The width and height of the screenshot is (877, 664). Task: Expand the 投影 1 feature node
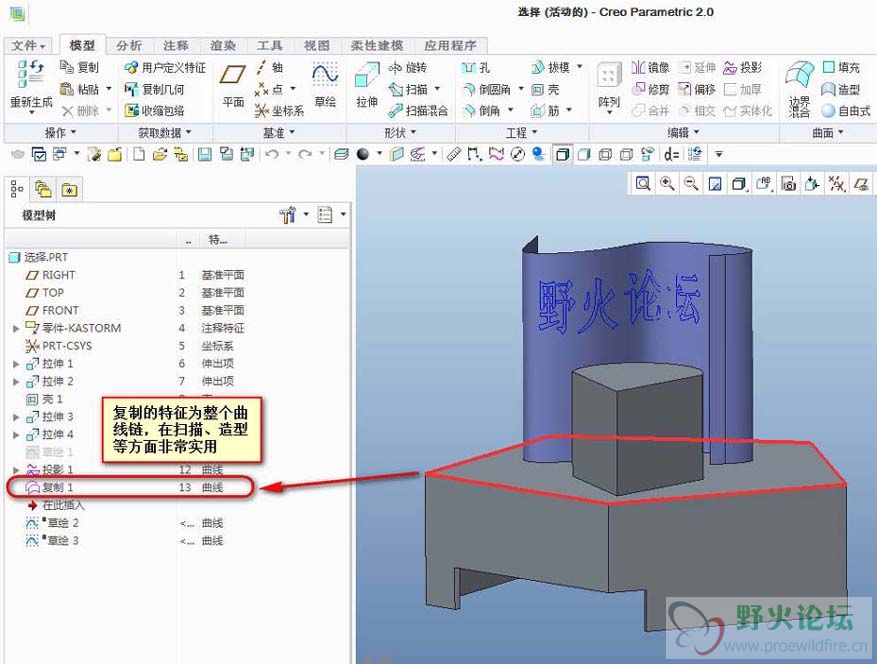(16, 470)
